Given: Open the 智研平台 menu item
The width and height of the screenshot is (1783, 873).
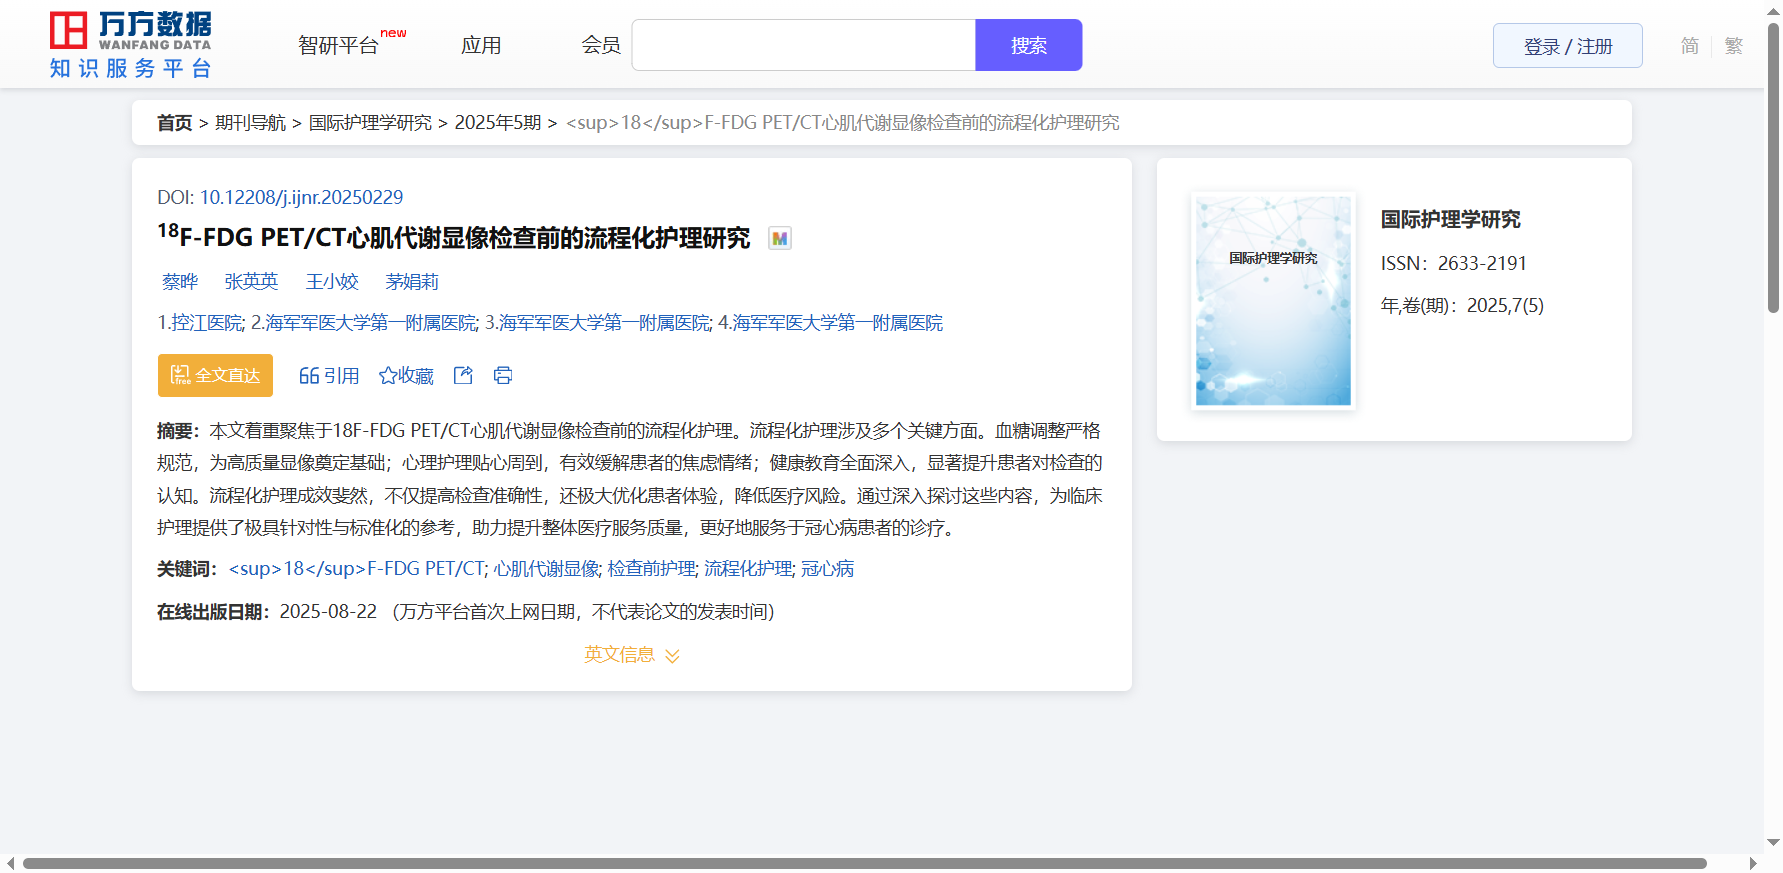Looking at the screenshot, I should 339,46.
